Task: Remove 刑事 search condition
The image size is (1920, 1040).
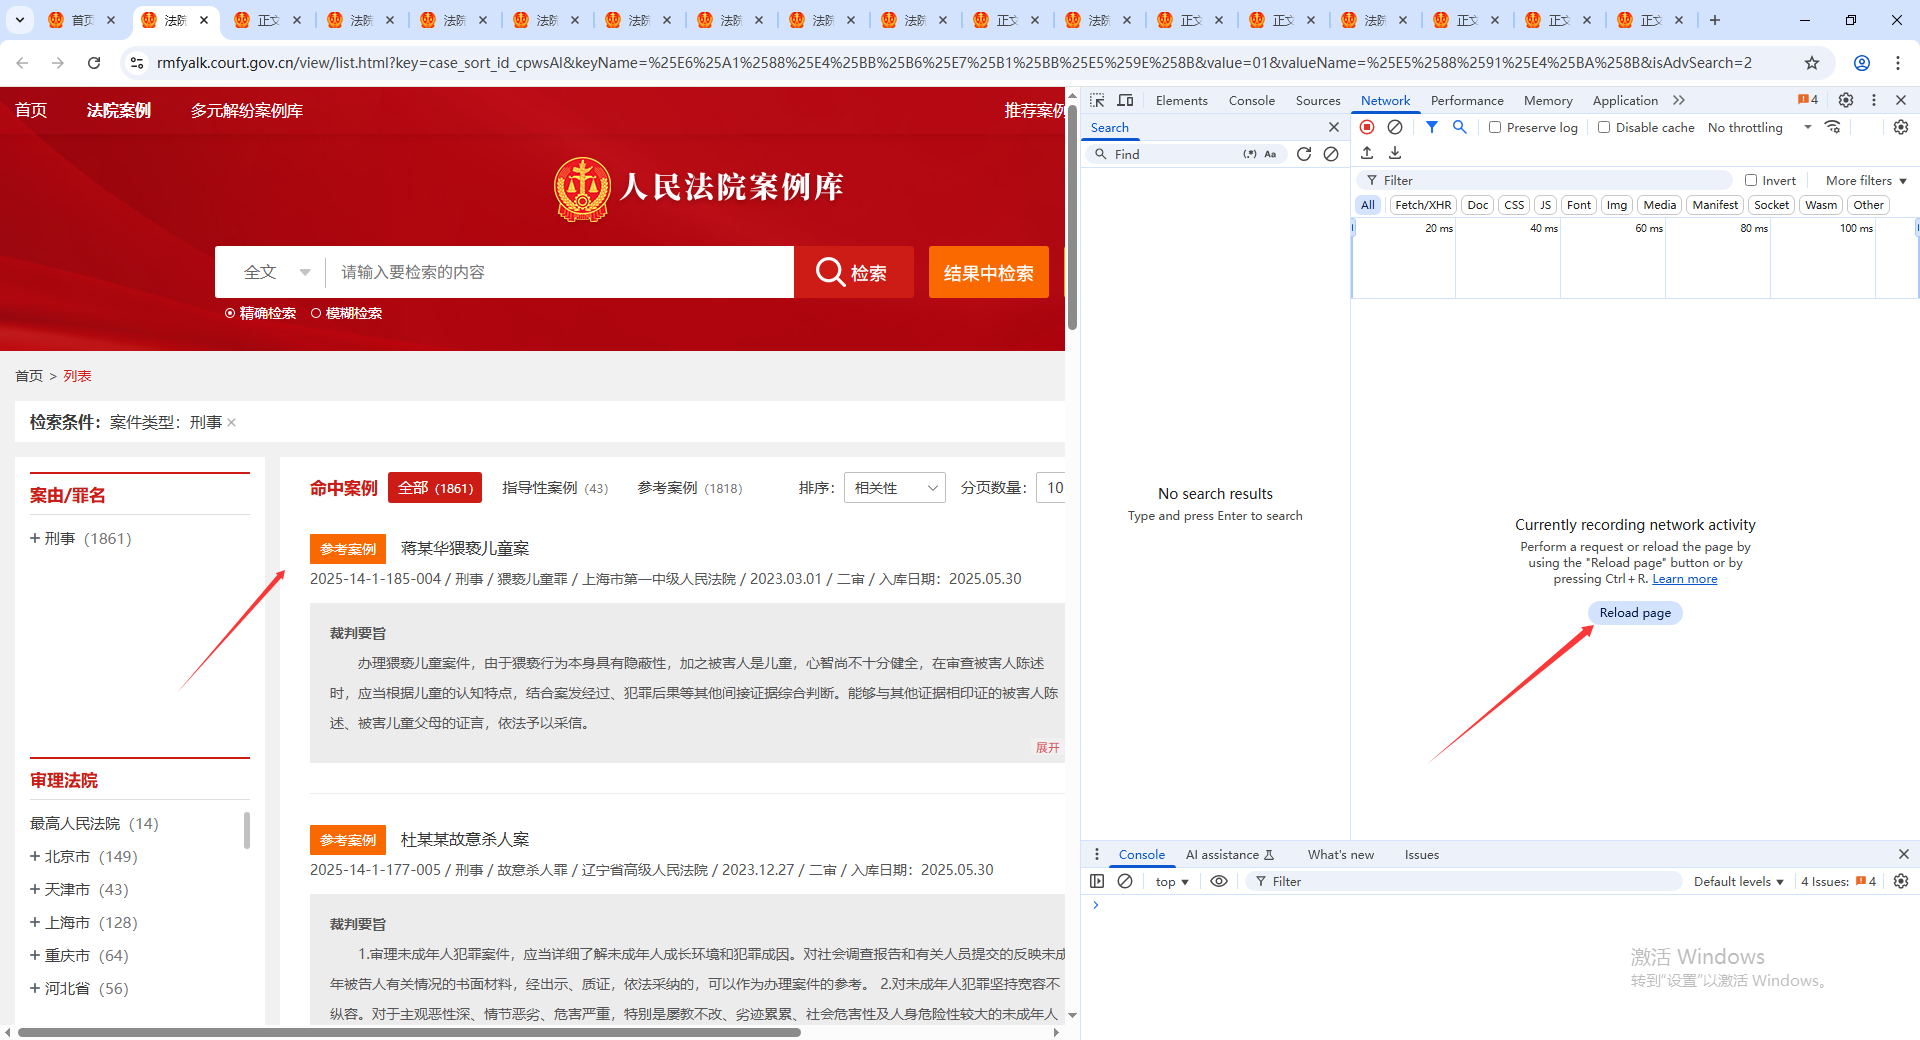Action: click(x=231, y=422)
